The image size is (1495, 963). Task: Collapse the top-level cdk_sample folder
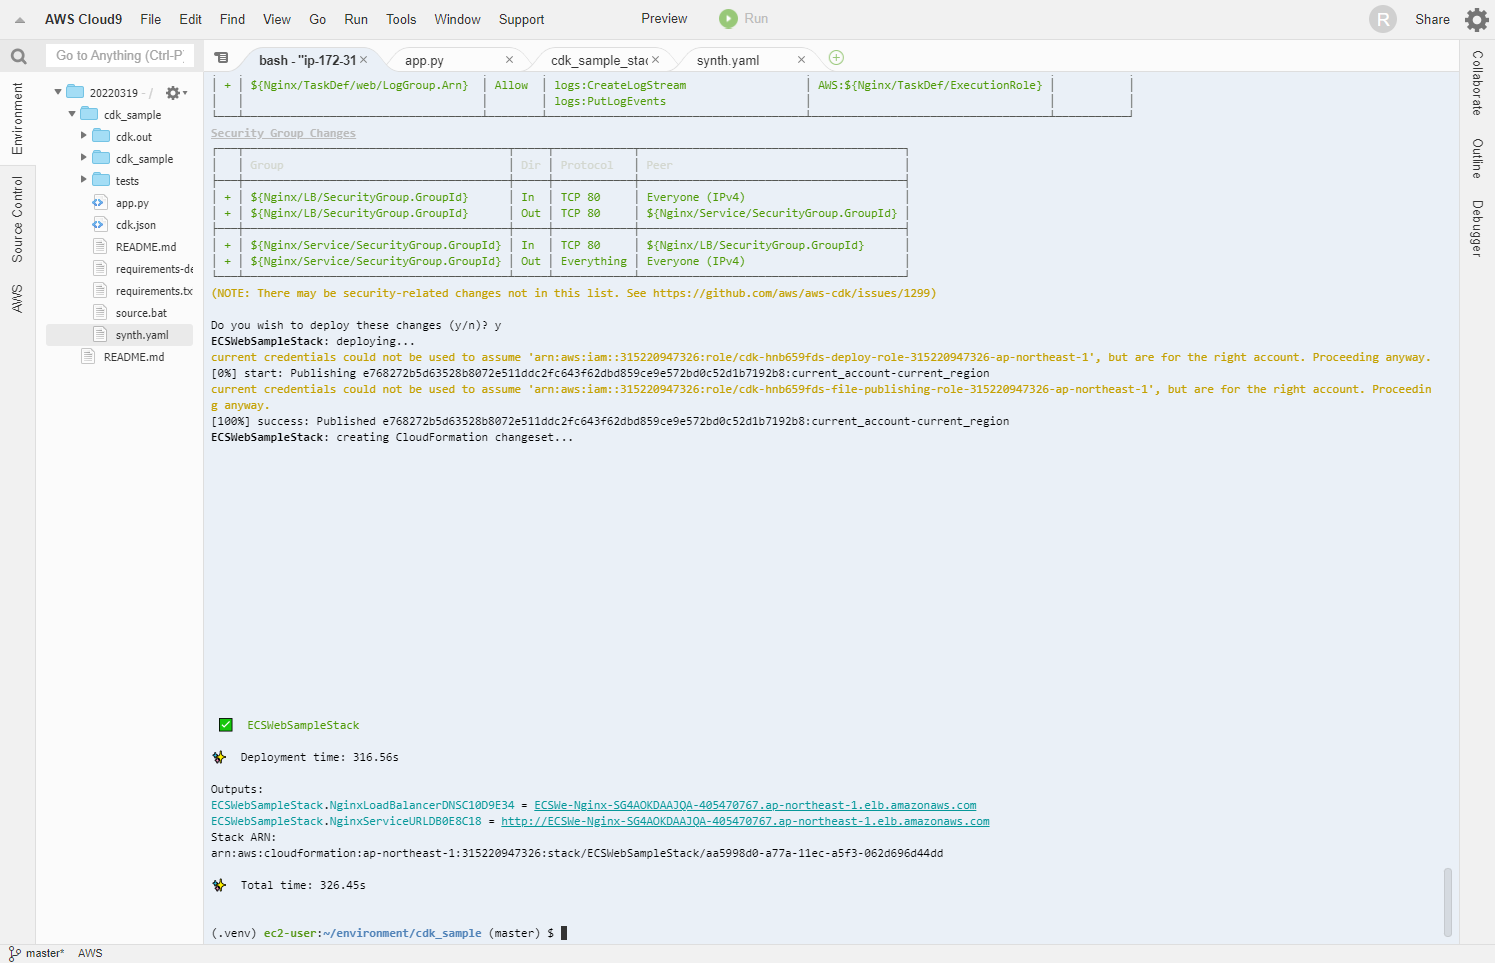click(72, 114)
